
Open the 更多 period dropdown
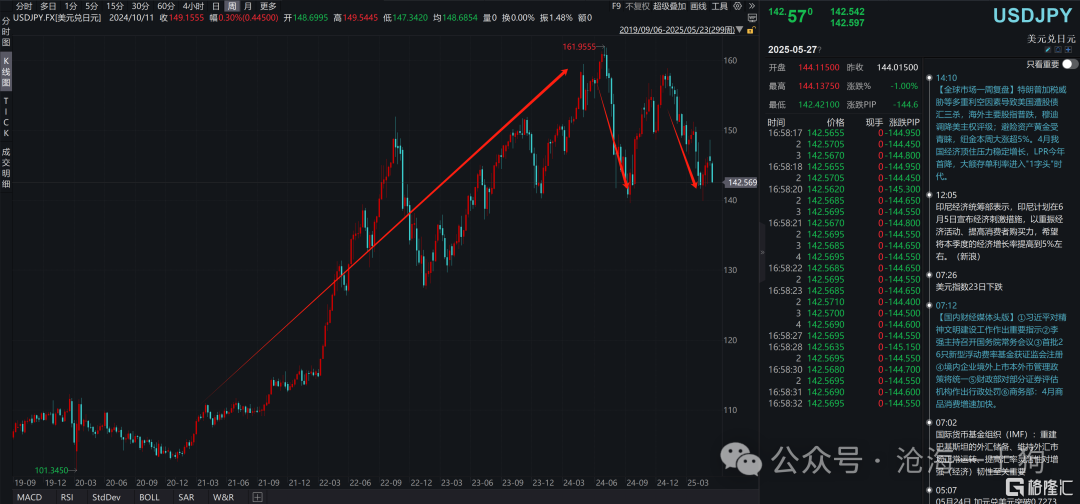click(x=268, y=6)
